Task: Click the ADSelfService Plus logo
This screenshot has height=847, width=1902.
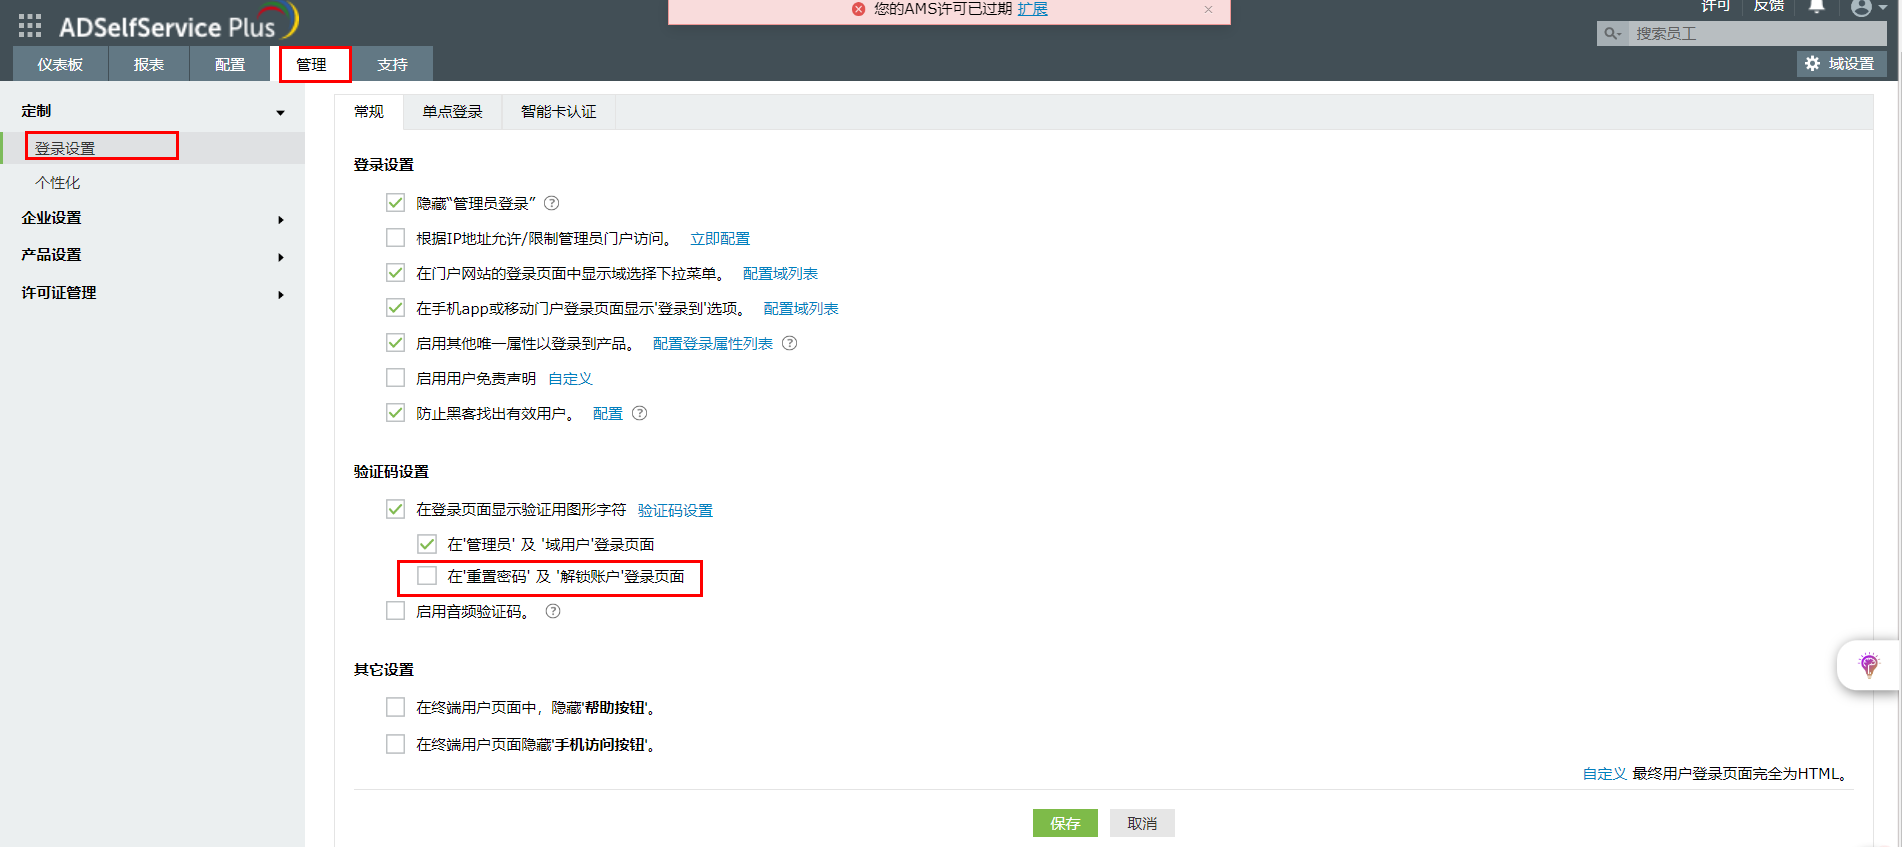Action: [x=178, y=24]
